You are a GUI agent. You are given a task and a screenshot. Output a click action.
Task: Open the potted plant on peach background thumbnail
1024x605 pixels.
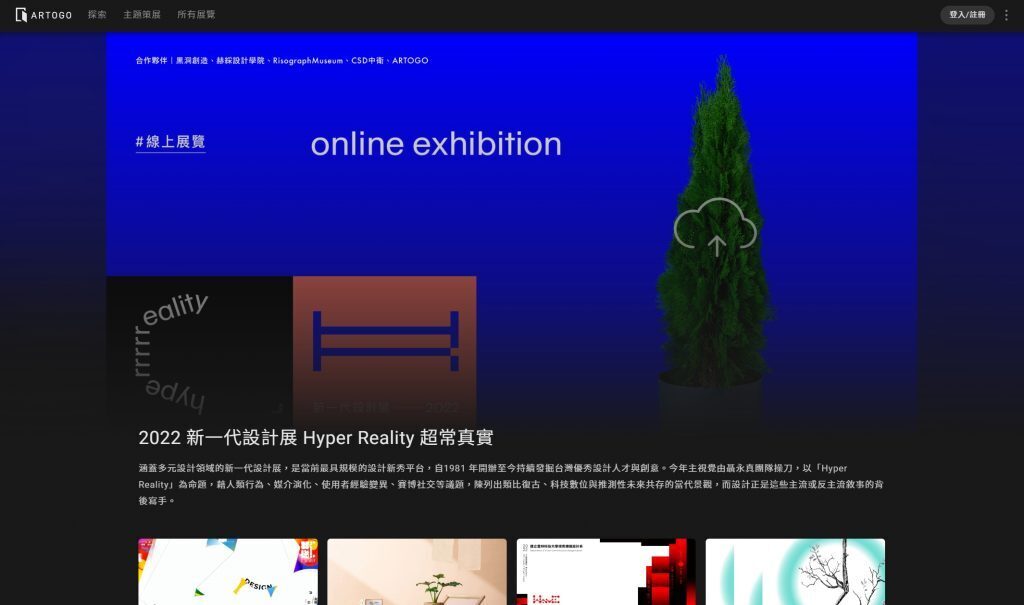coord(417,572)
